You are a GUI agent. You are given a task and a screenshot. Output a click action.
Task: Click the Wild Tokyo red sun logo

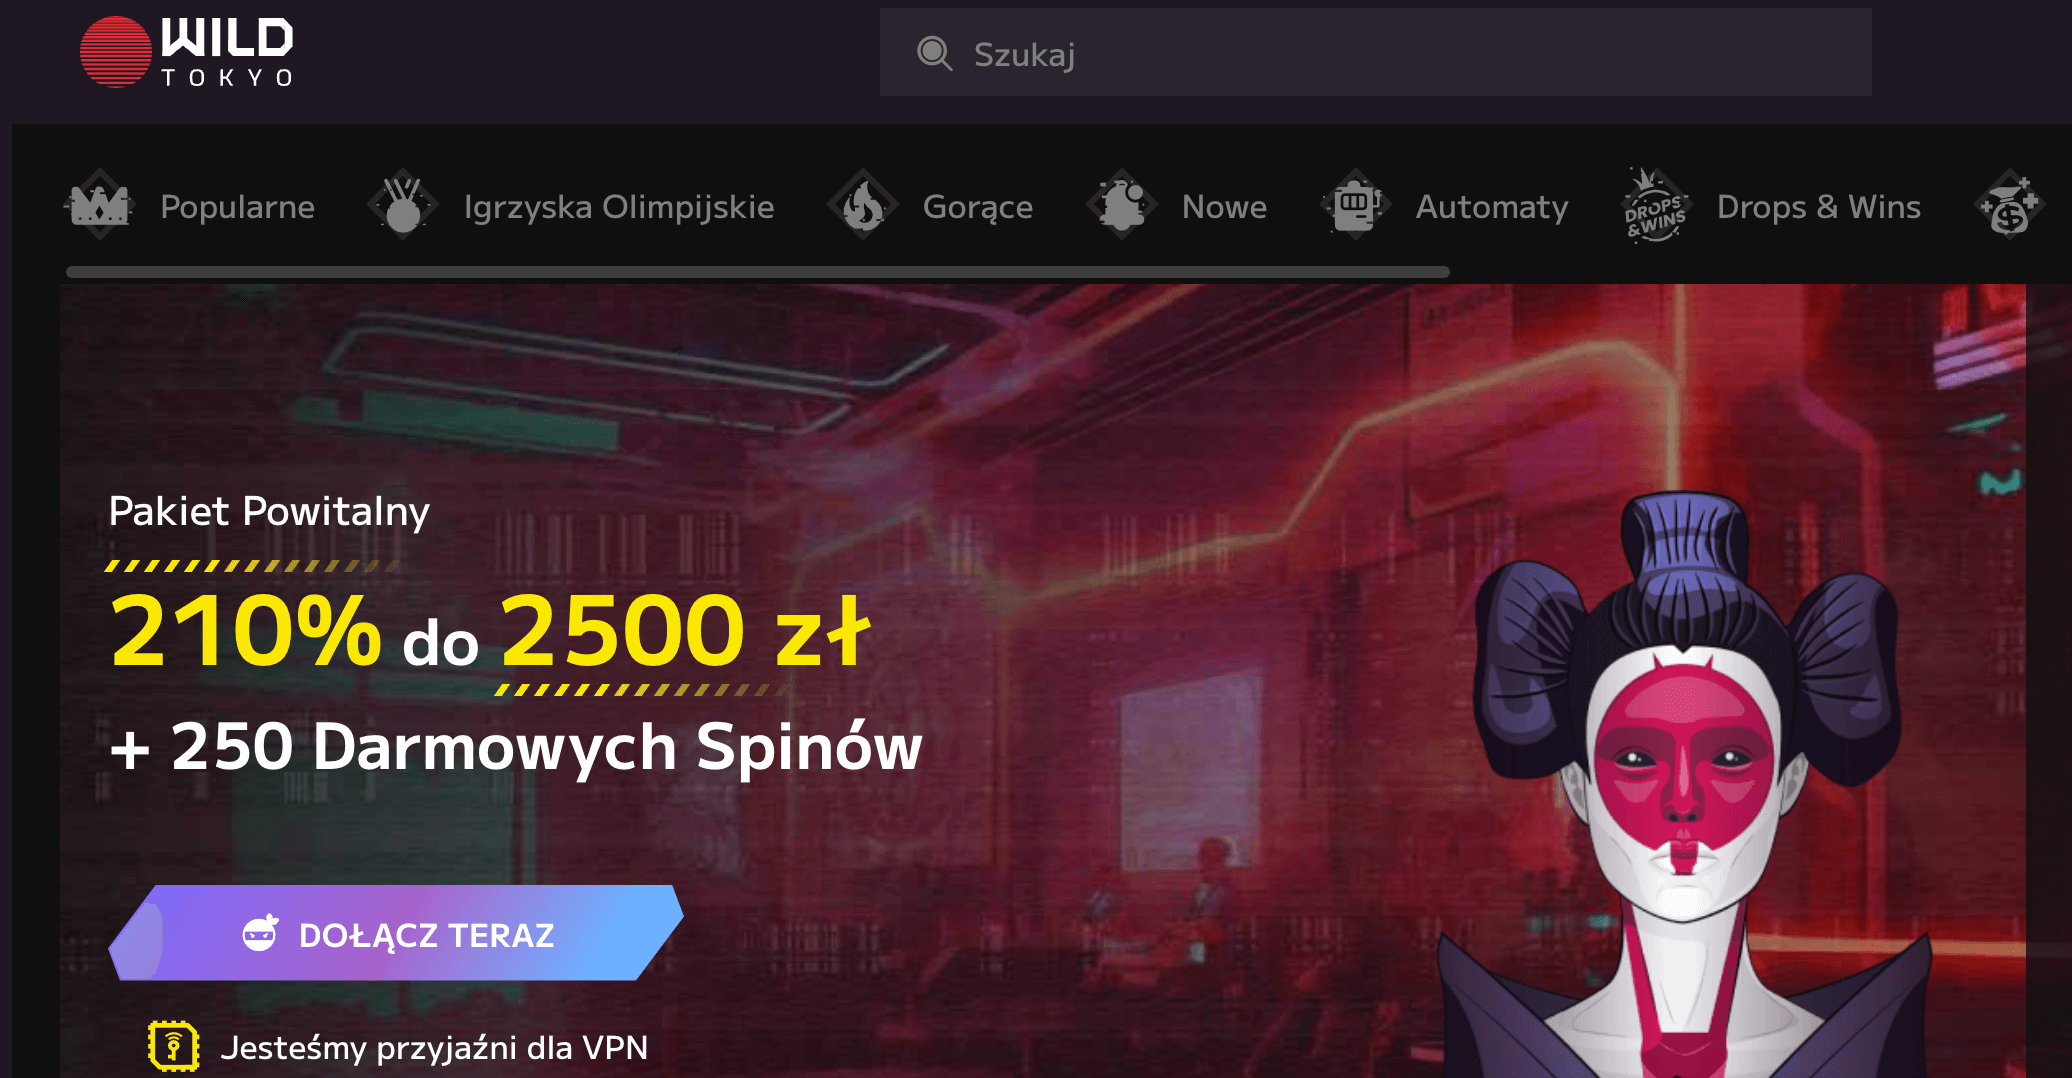tap(116, 52)
